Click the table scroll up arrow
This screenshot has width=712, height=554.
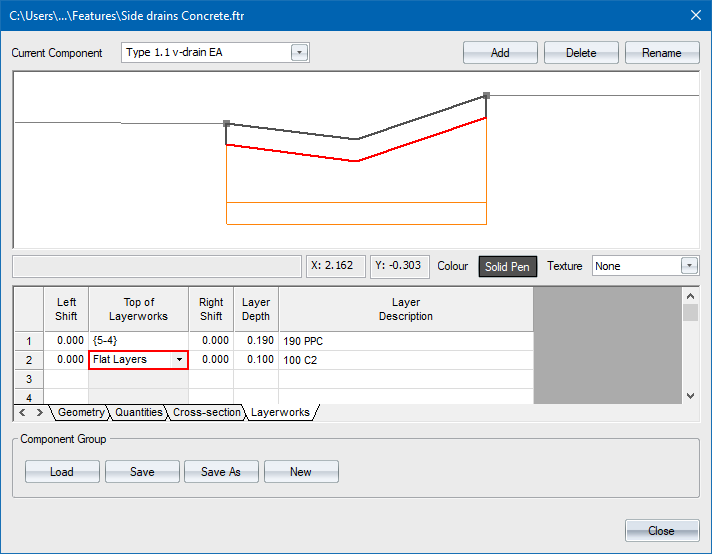689,296
